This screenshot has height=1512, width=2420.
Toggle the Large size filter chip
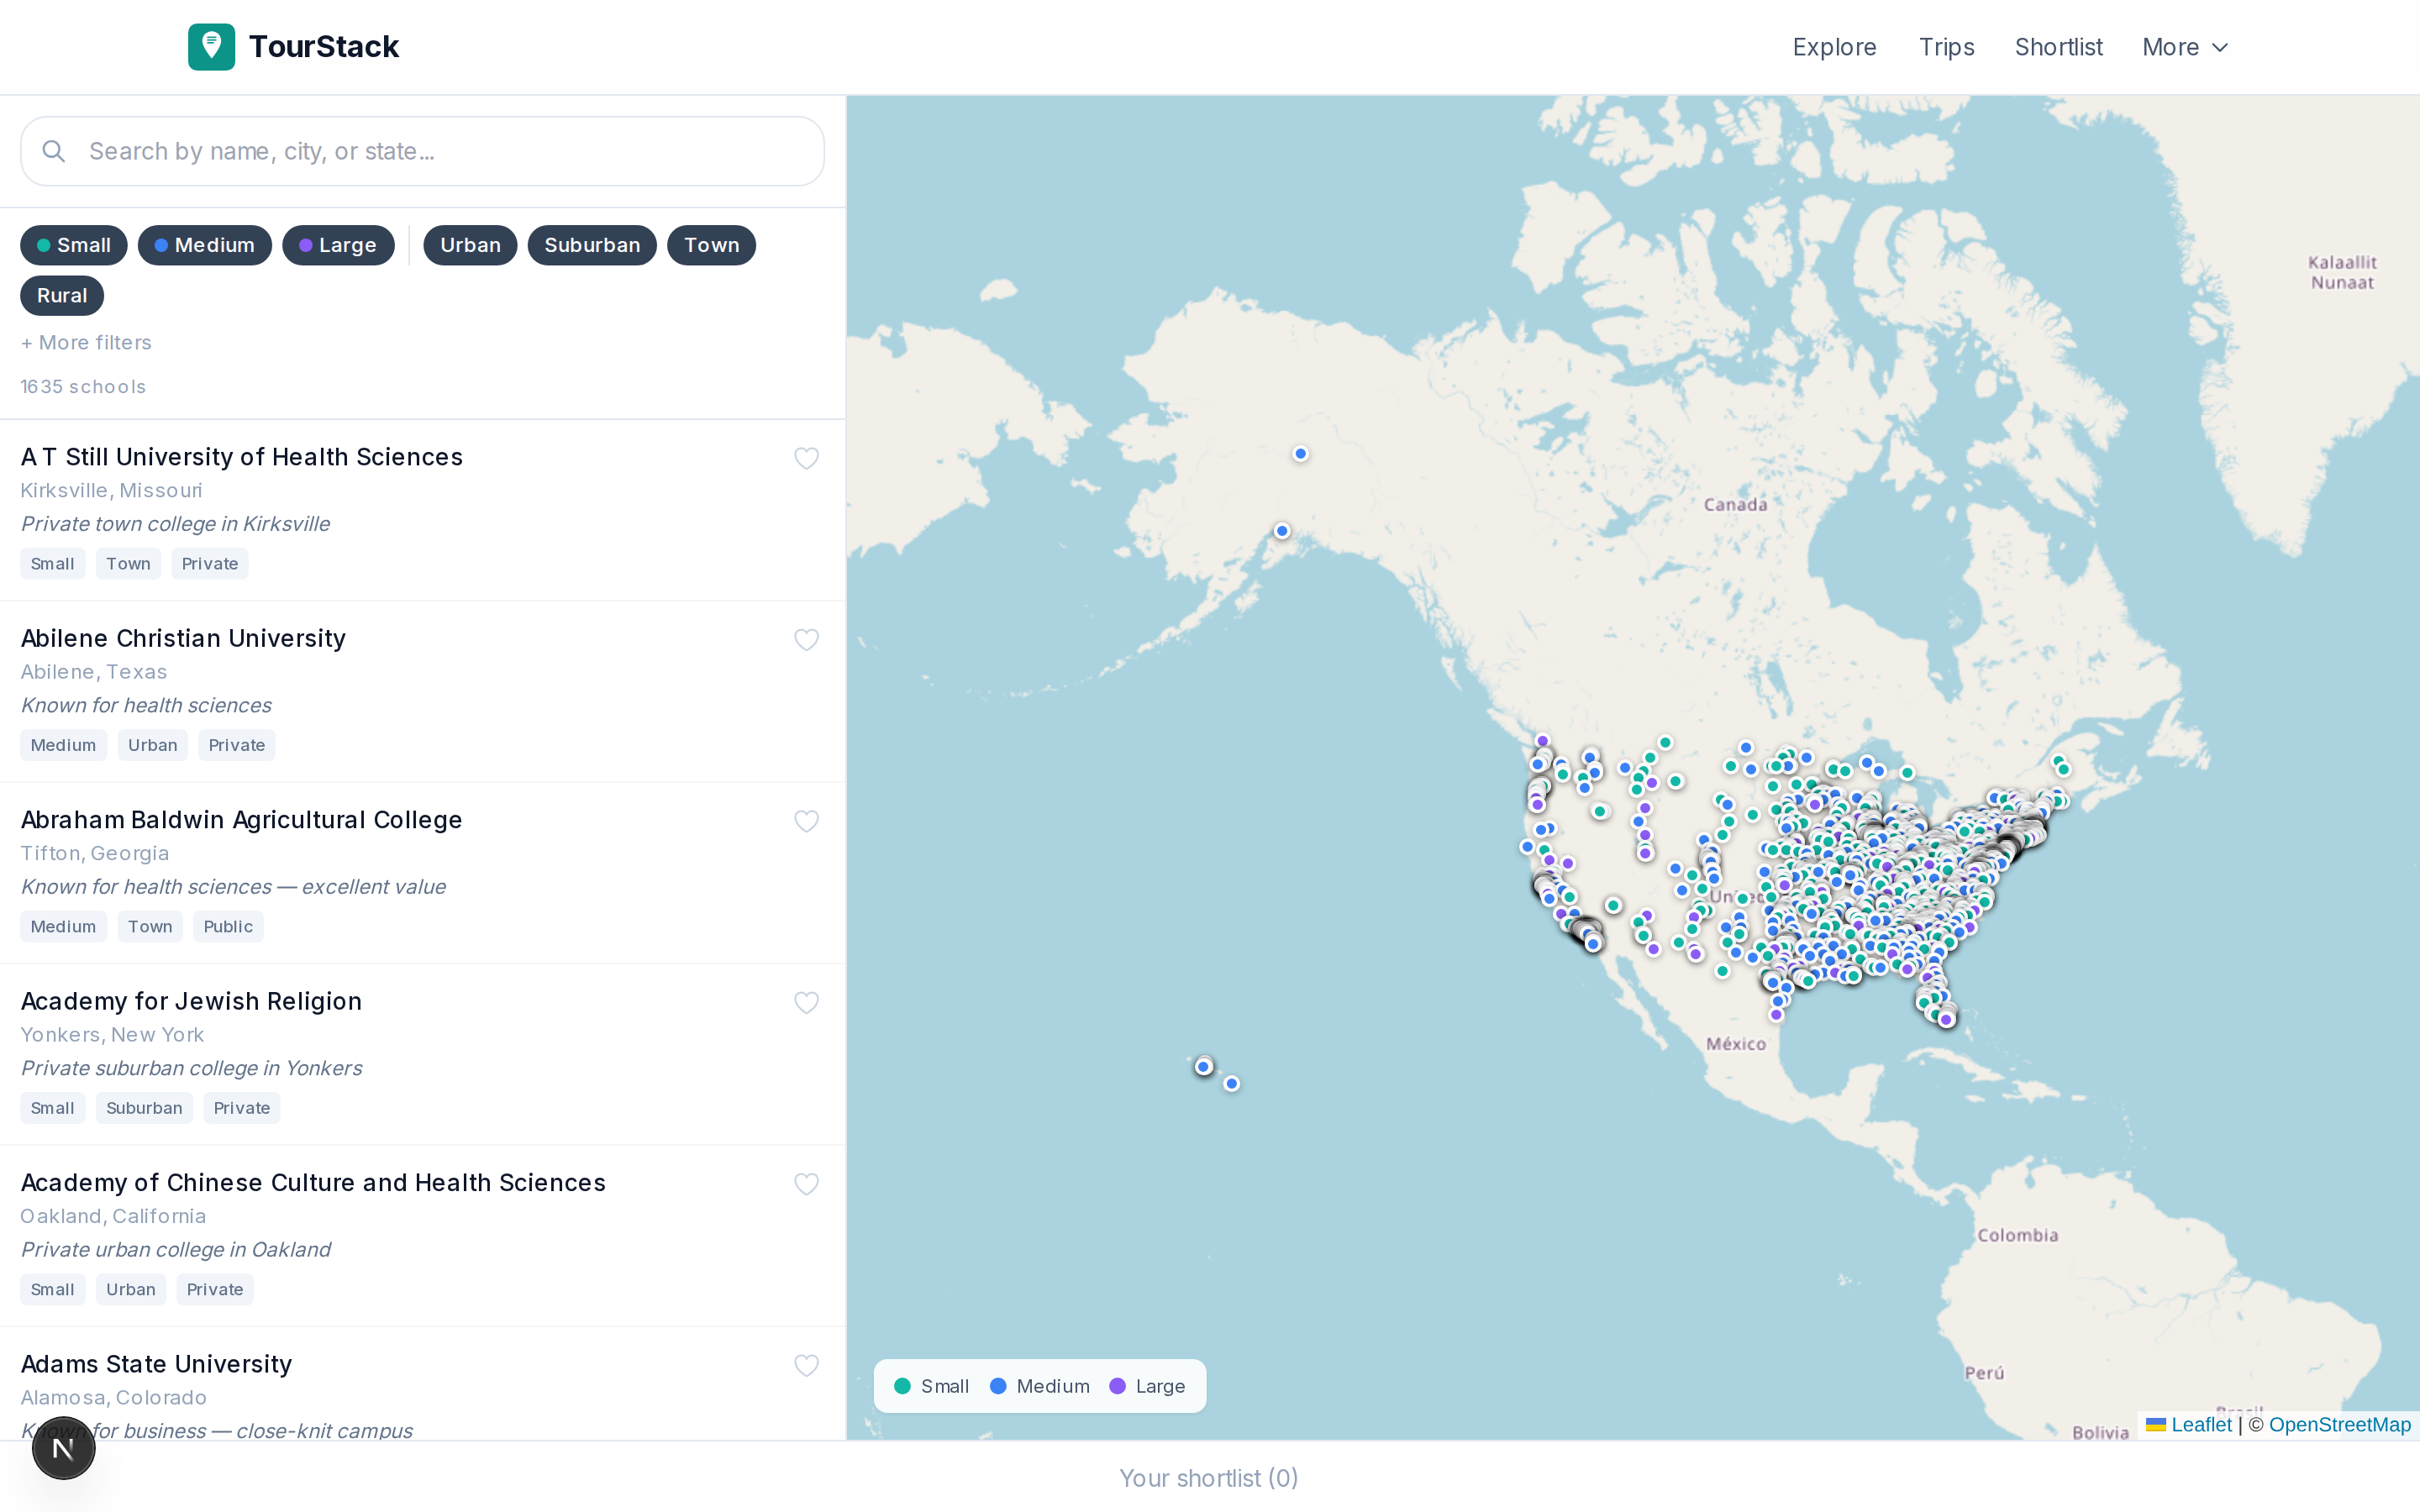[338, 245]
